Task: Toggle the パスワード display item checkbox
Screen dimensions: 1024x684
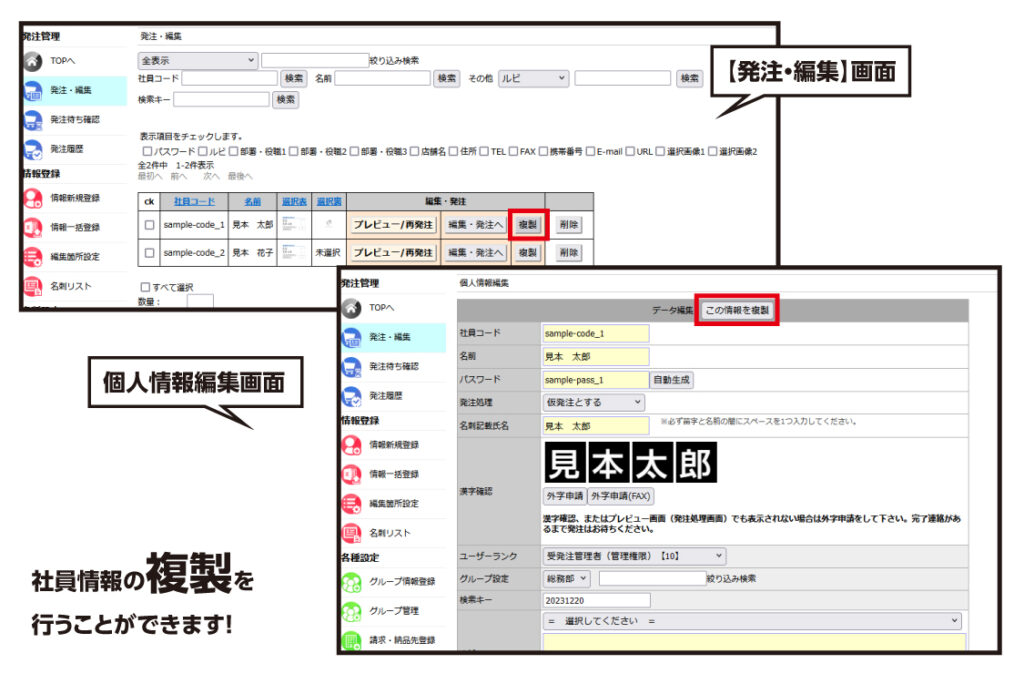Action: point(146,152)
